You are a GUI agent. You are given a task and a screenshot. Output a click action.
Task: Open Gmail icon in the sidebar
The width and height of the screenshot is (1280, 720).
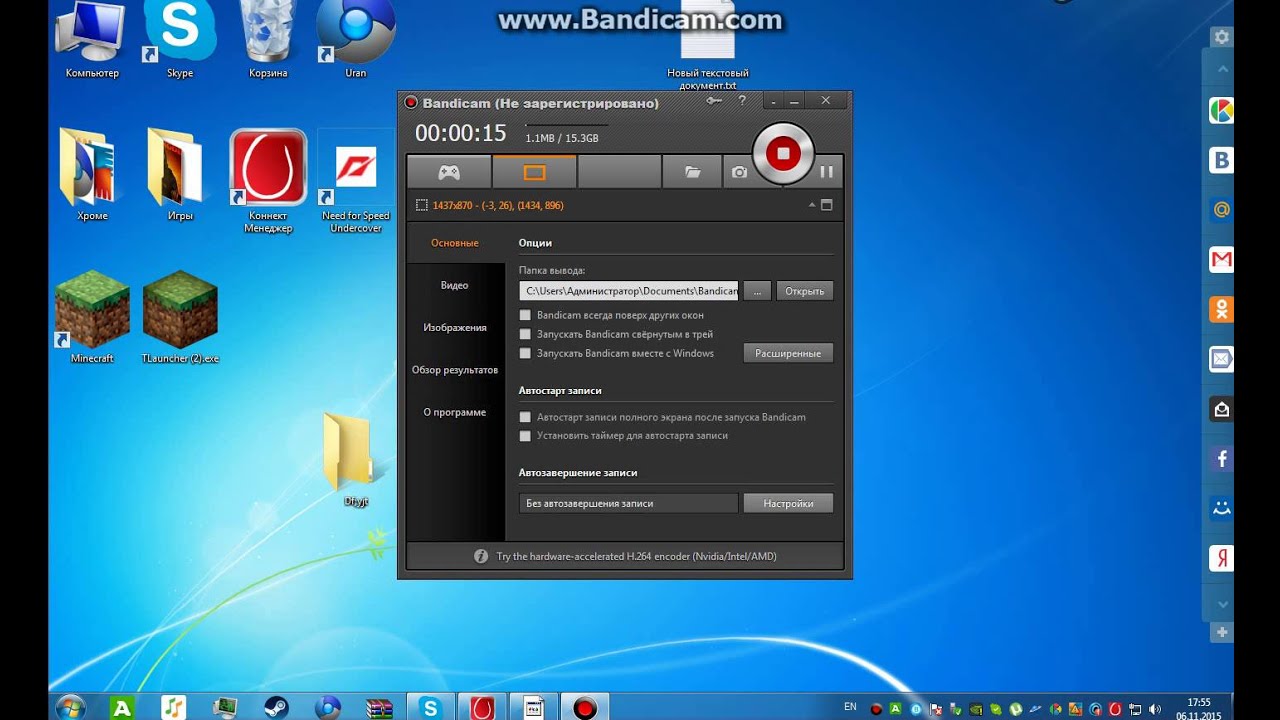click(1221, 260)
